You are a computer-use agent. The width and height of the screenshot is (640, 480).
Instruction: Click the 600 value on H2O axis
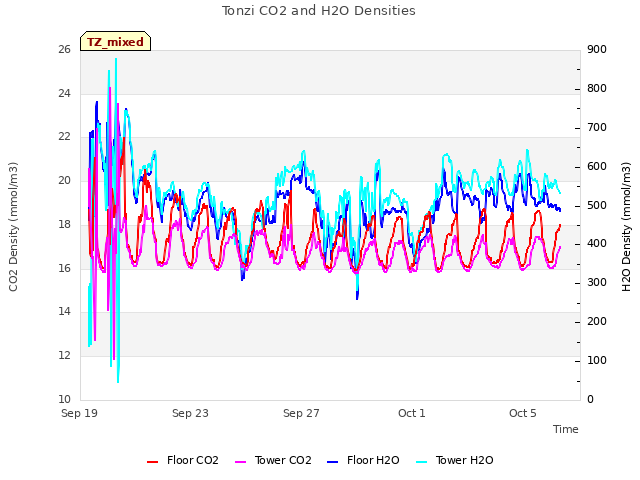(597, 167)
